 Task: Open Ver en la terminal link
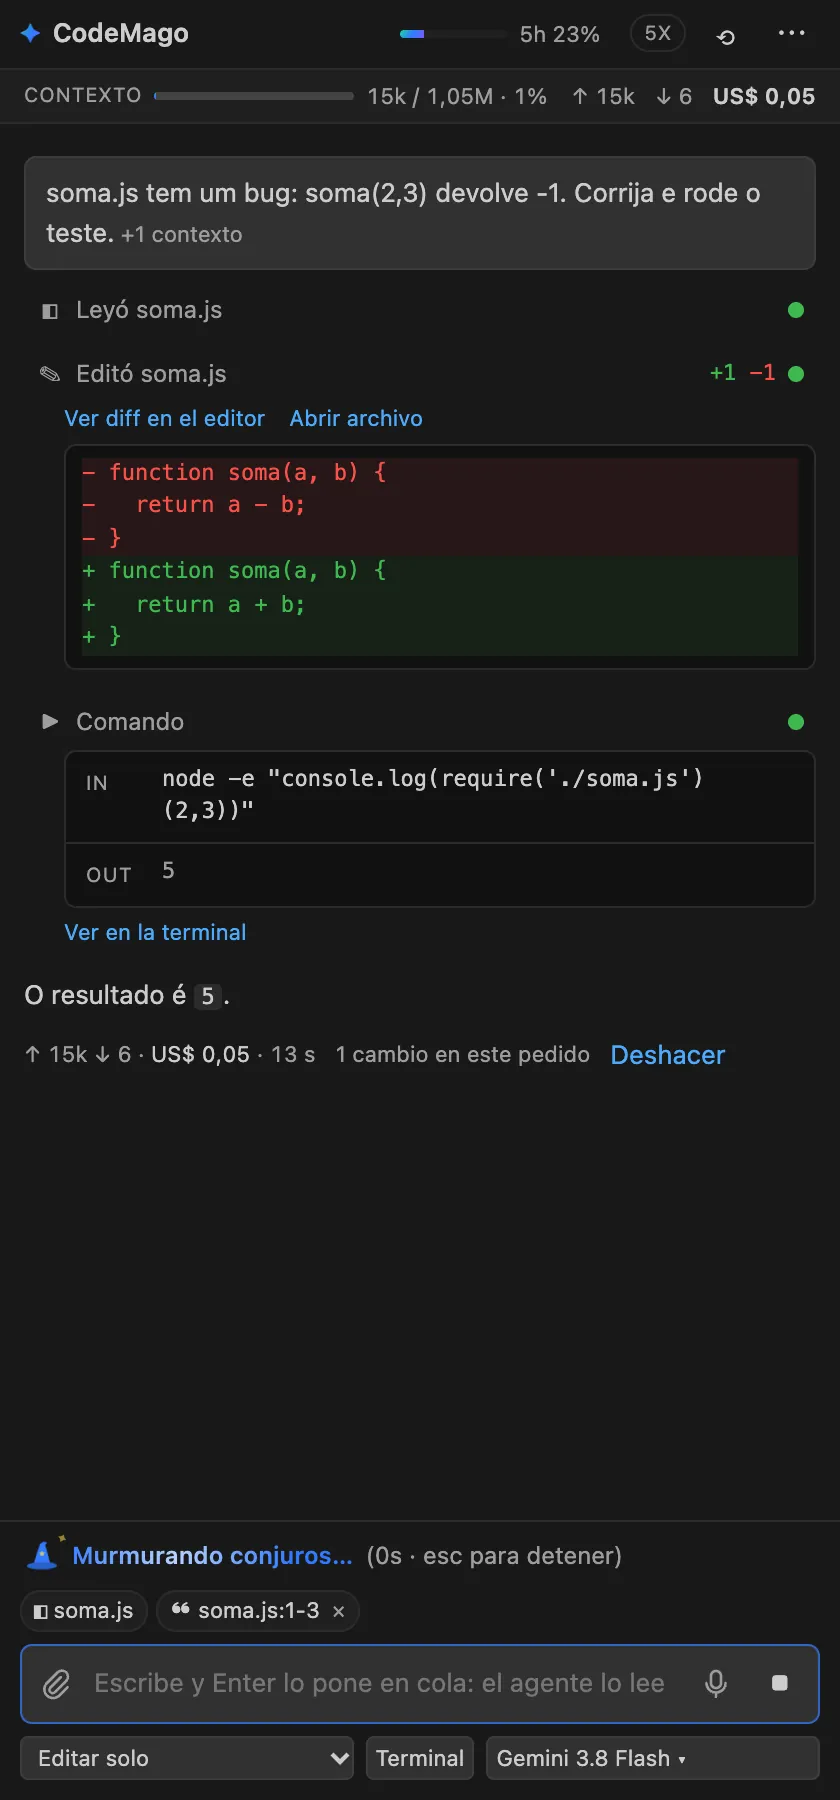(x=155, y=932)
